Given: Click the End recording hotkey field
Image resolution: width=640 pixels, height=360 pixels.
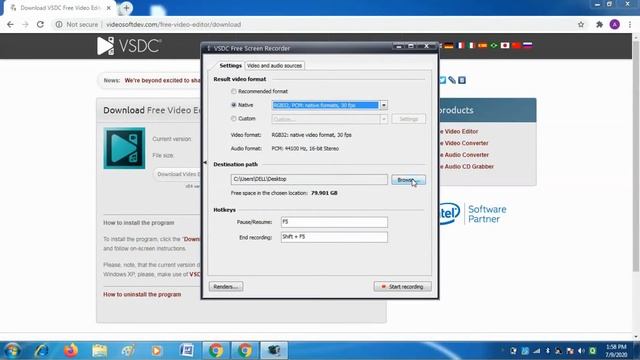Looking at the screenshot, I should coord(334,237).
